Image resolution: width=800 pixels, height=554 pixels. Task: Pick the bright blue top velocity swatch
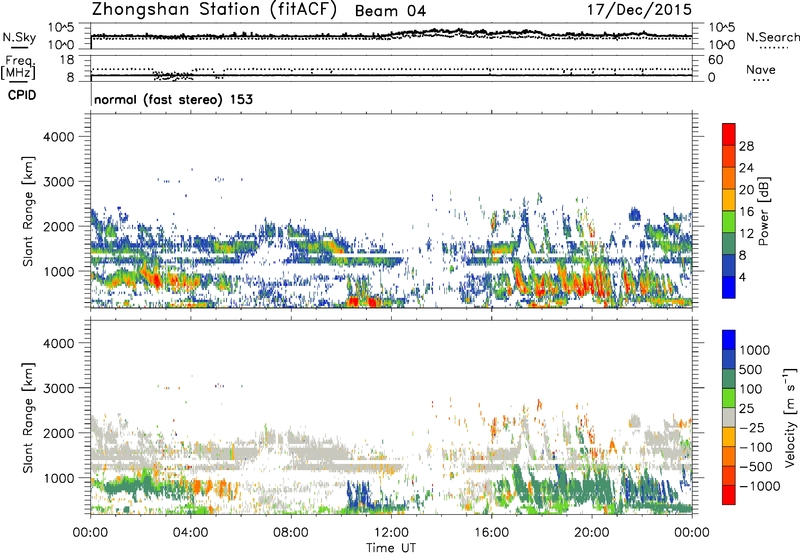(x=729, y=340)
